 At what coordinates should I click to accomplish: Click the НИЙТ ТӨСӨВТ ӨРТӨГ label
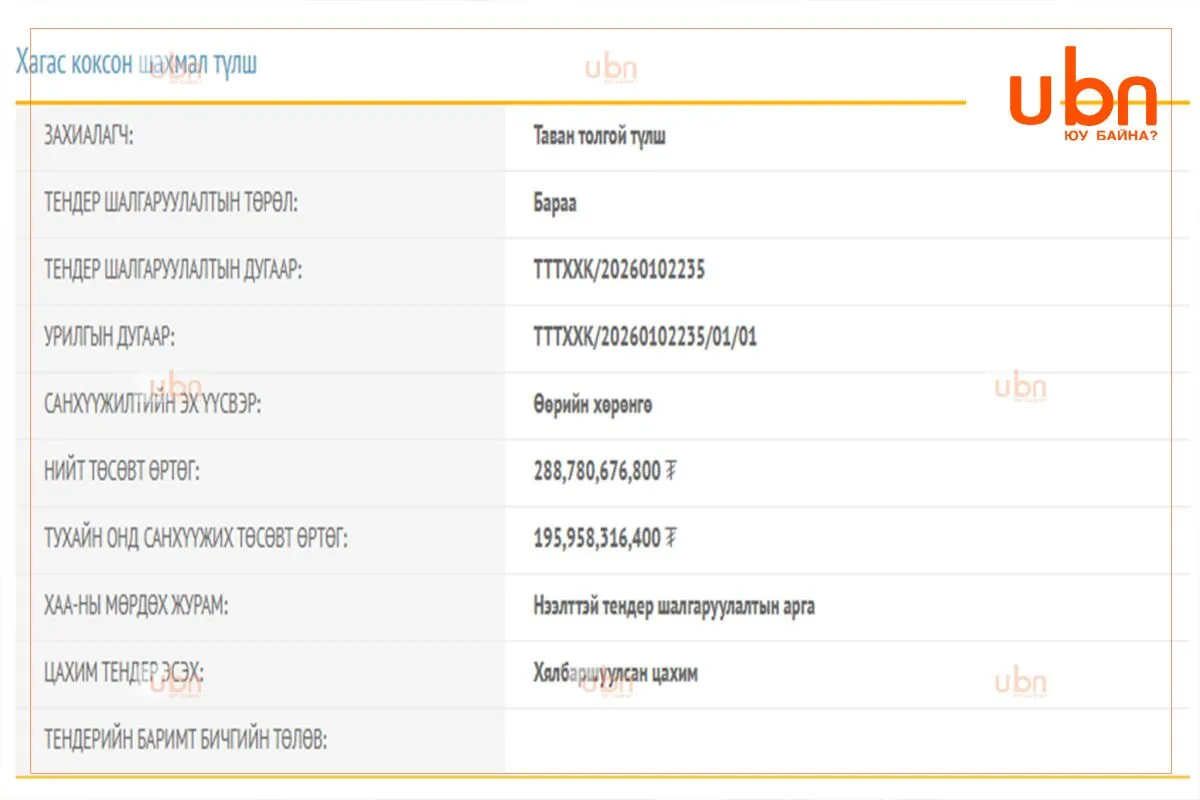pyautogui.click(x=122, y=473)
